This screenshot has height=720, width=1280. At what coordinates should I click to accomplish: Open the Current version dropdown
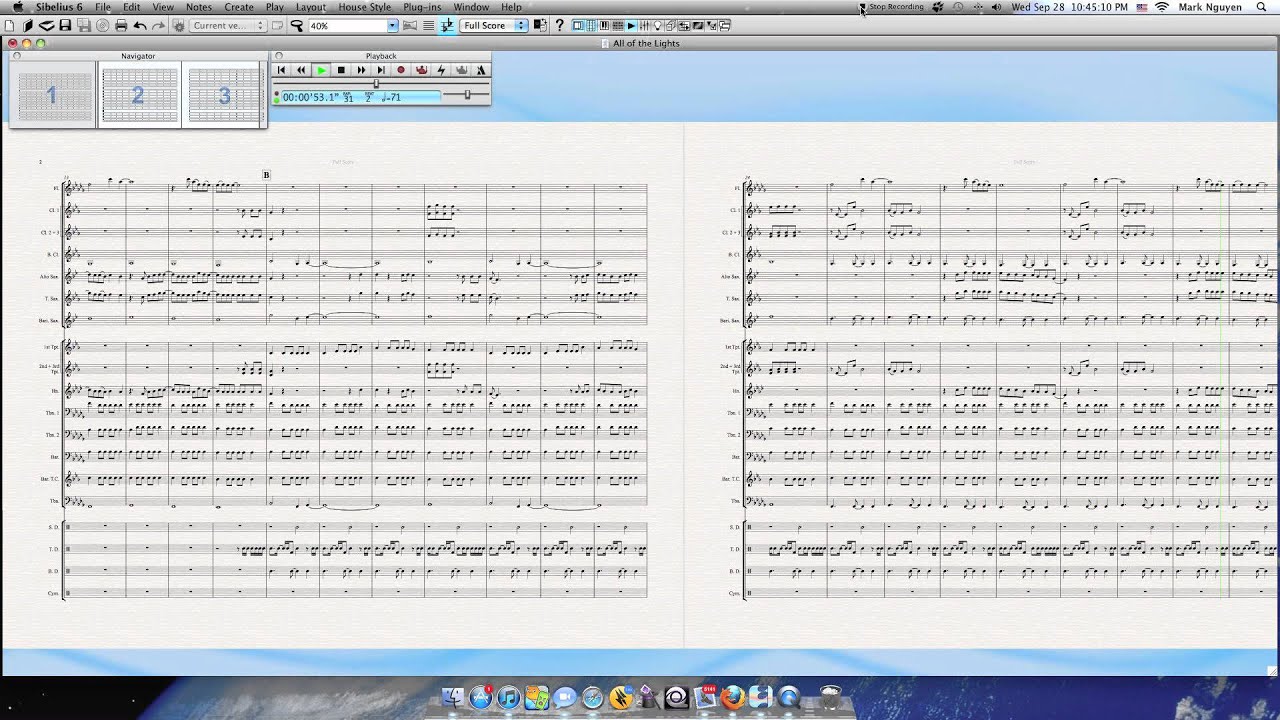(227, 25)
